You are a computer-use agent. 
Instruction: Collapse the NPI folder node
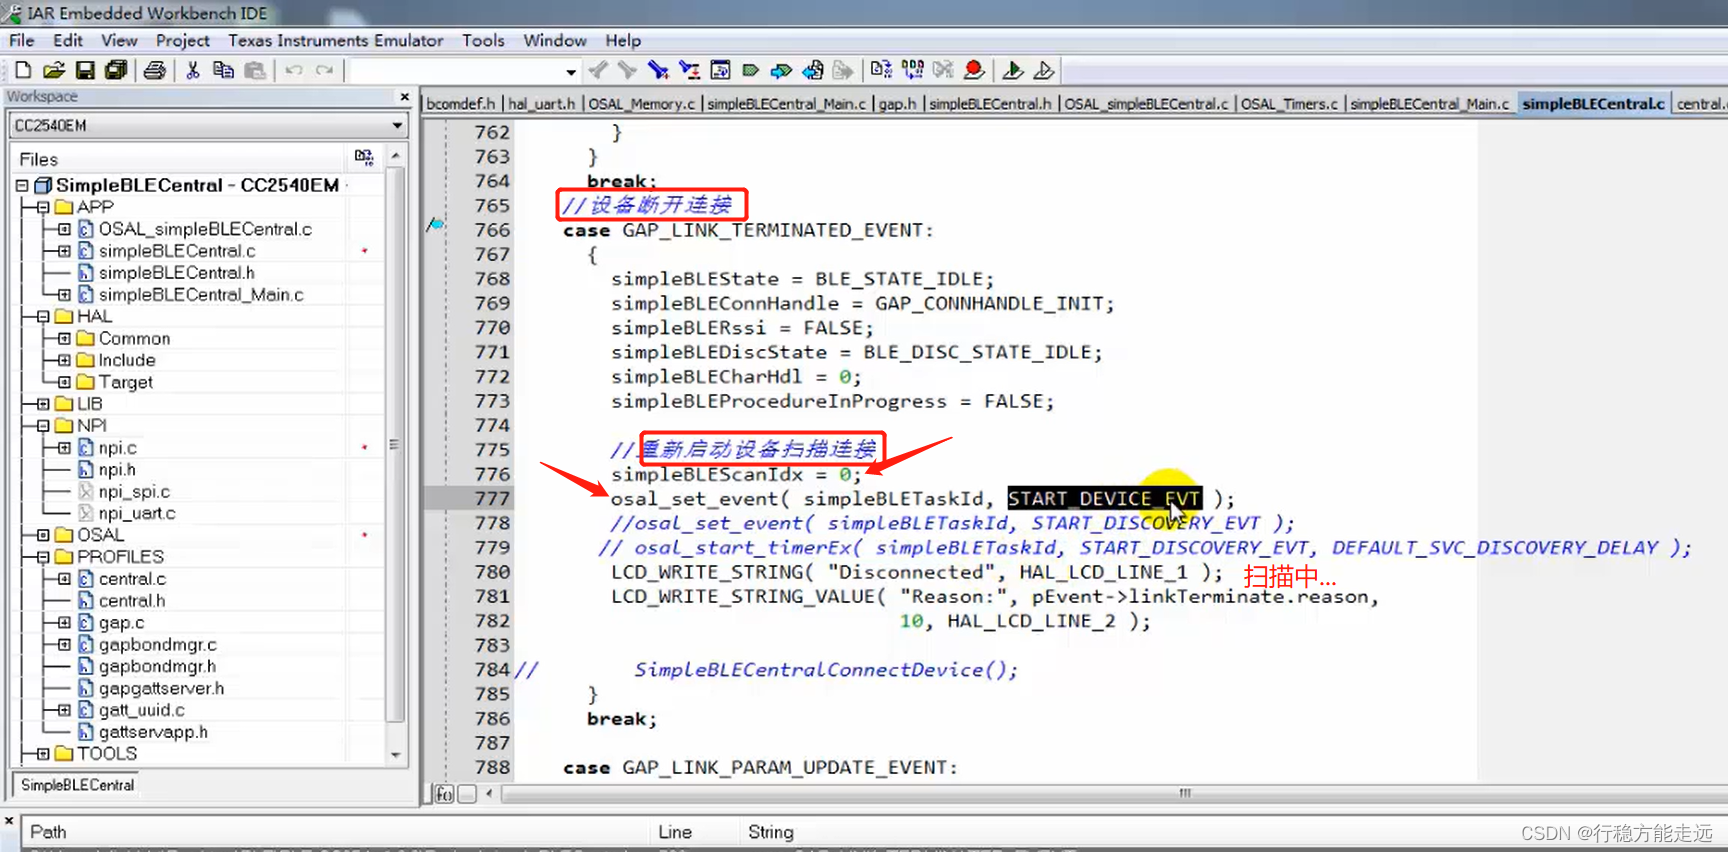coord(43,426)
